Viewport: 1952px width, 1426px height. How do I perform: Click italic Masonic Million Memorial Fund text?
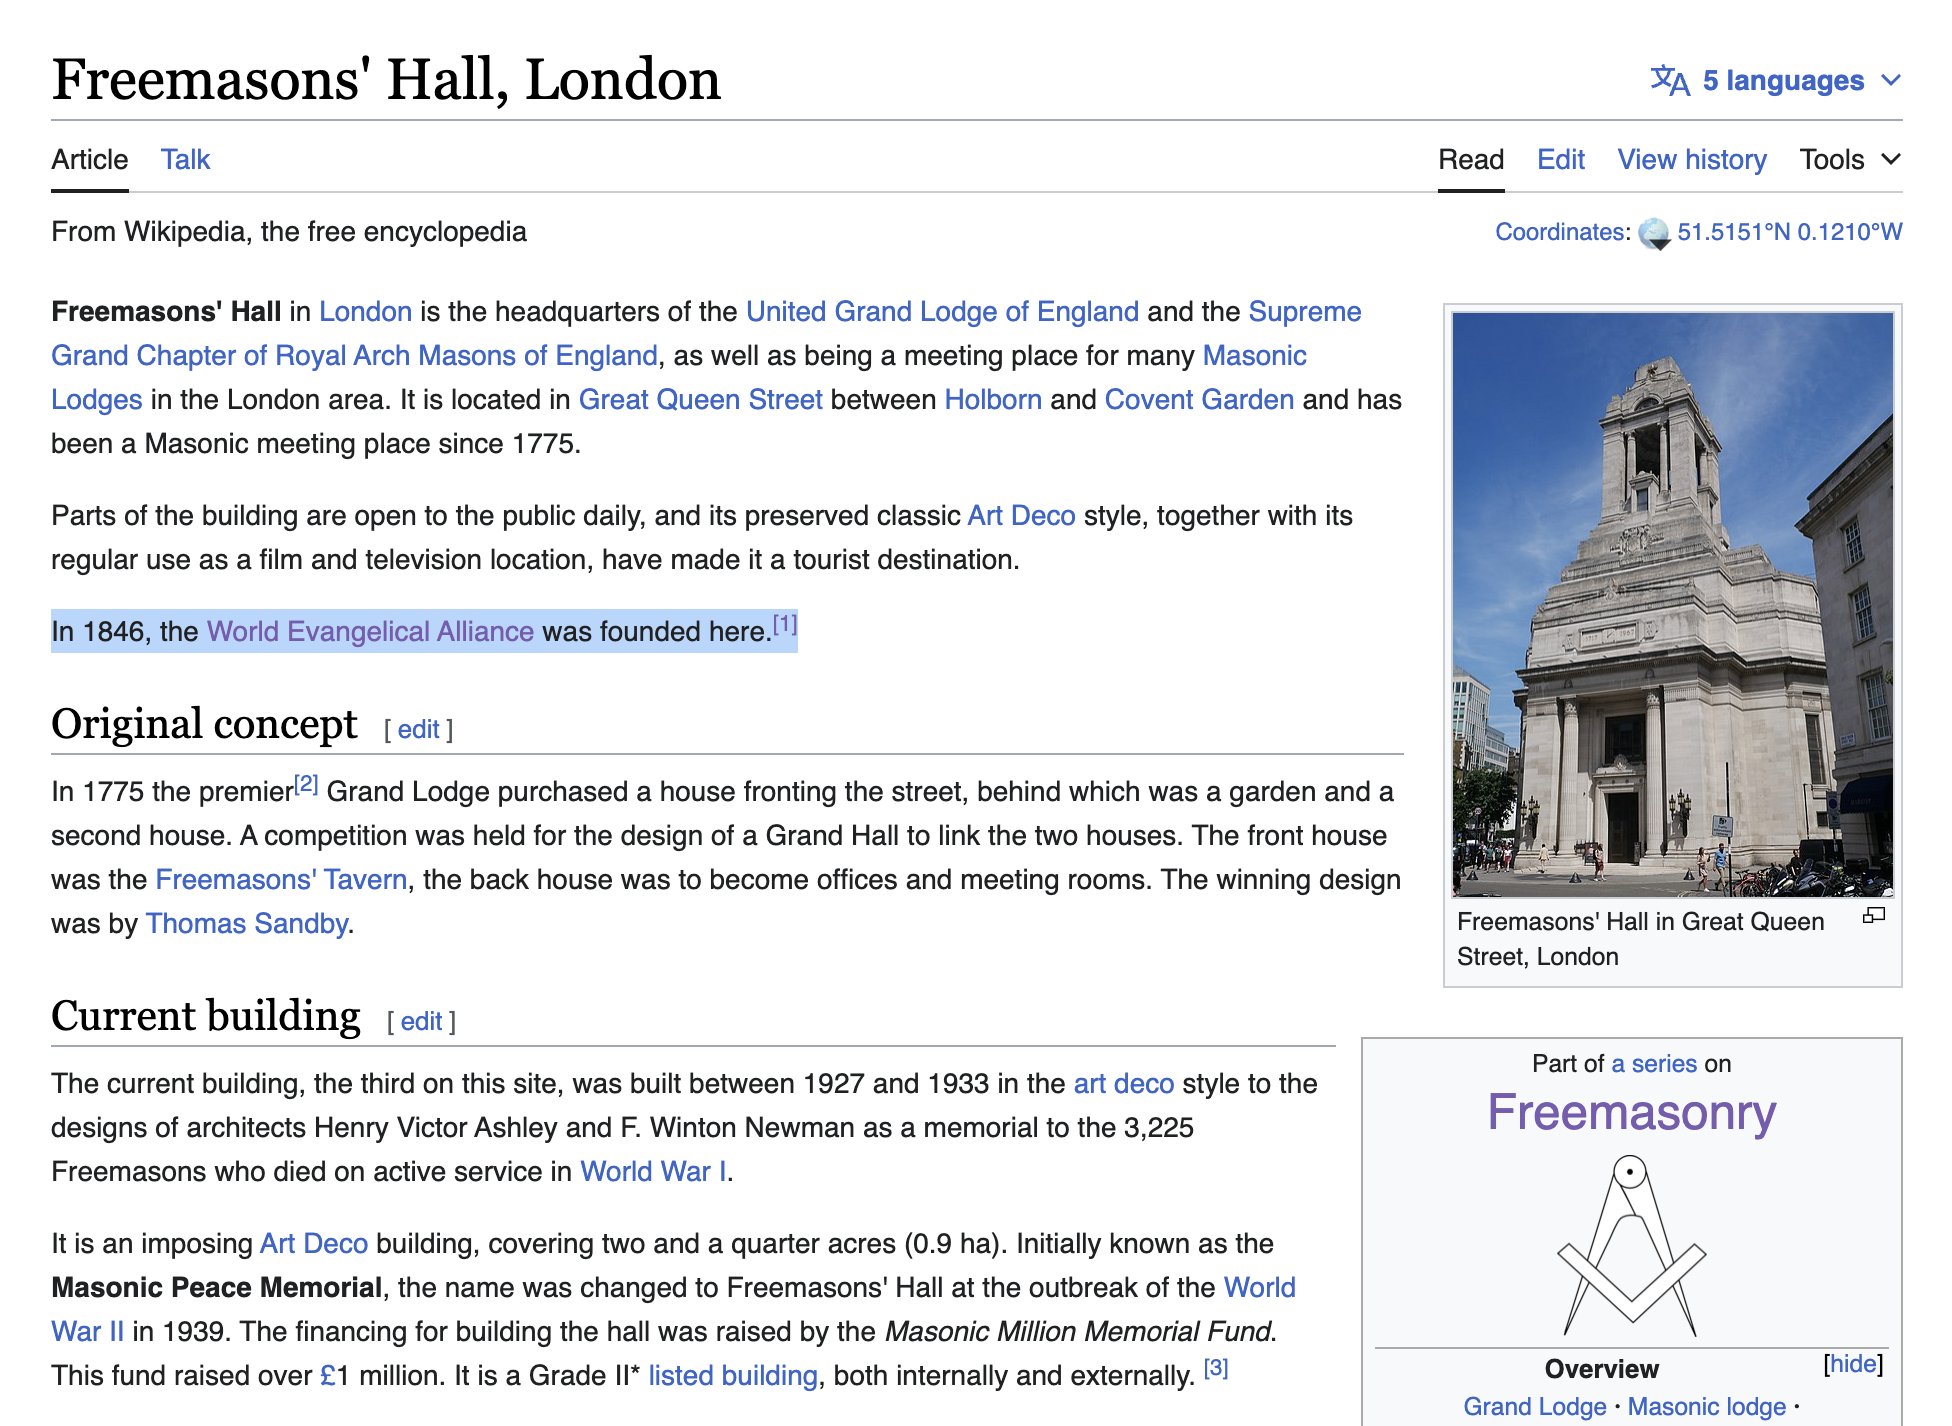tap(1079, 1331)
